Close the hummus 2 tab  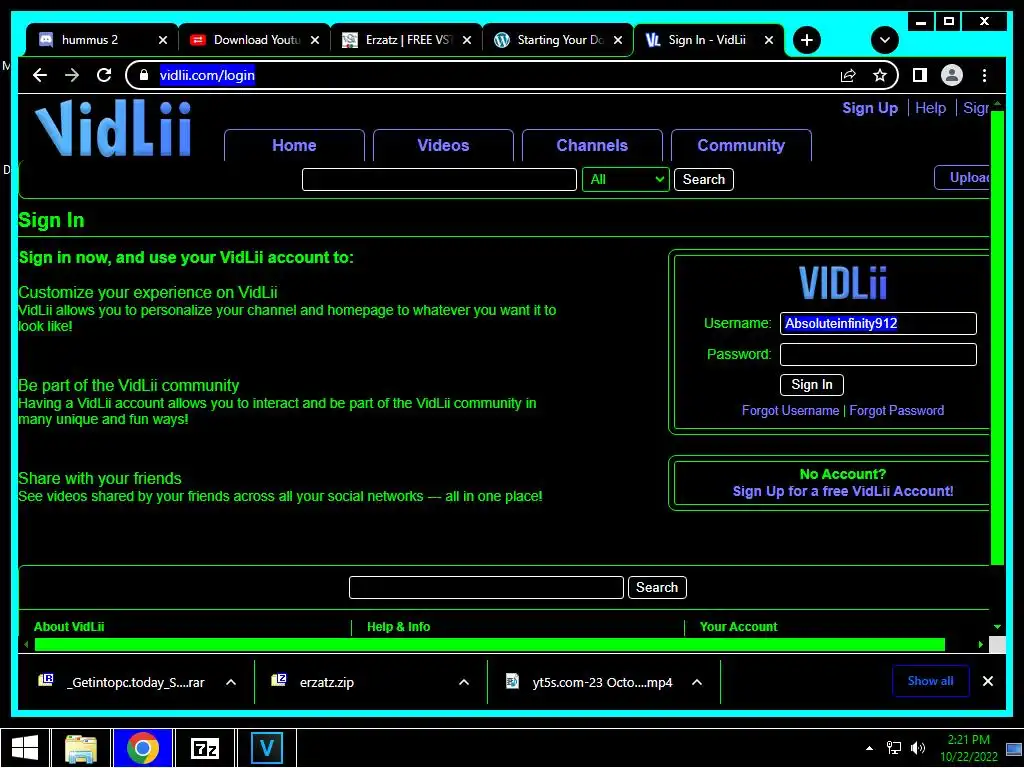coord(163,40)
